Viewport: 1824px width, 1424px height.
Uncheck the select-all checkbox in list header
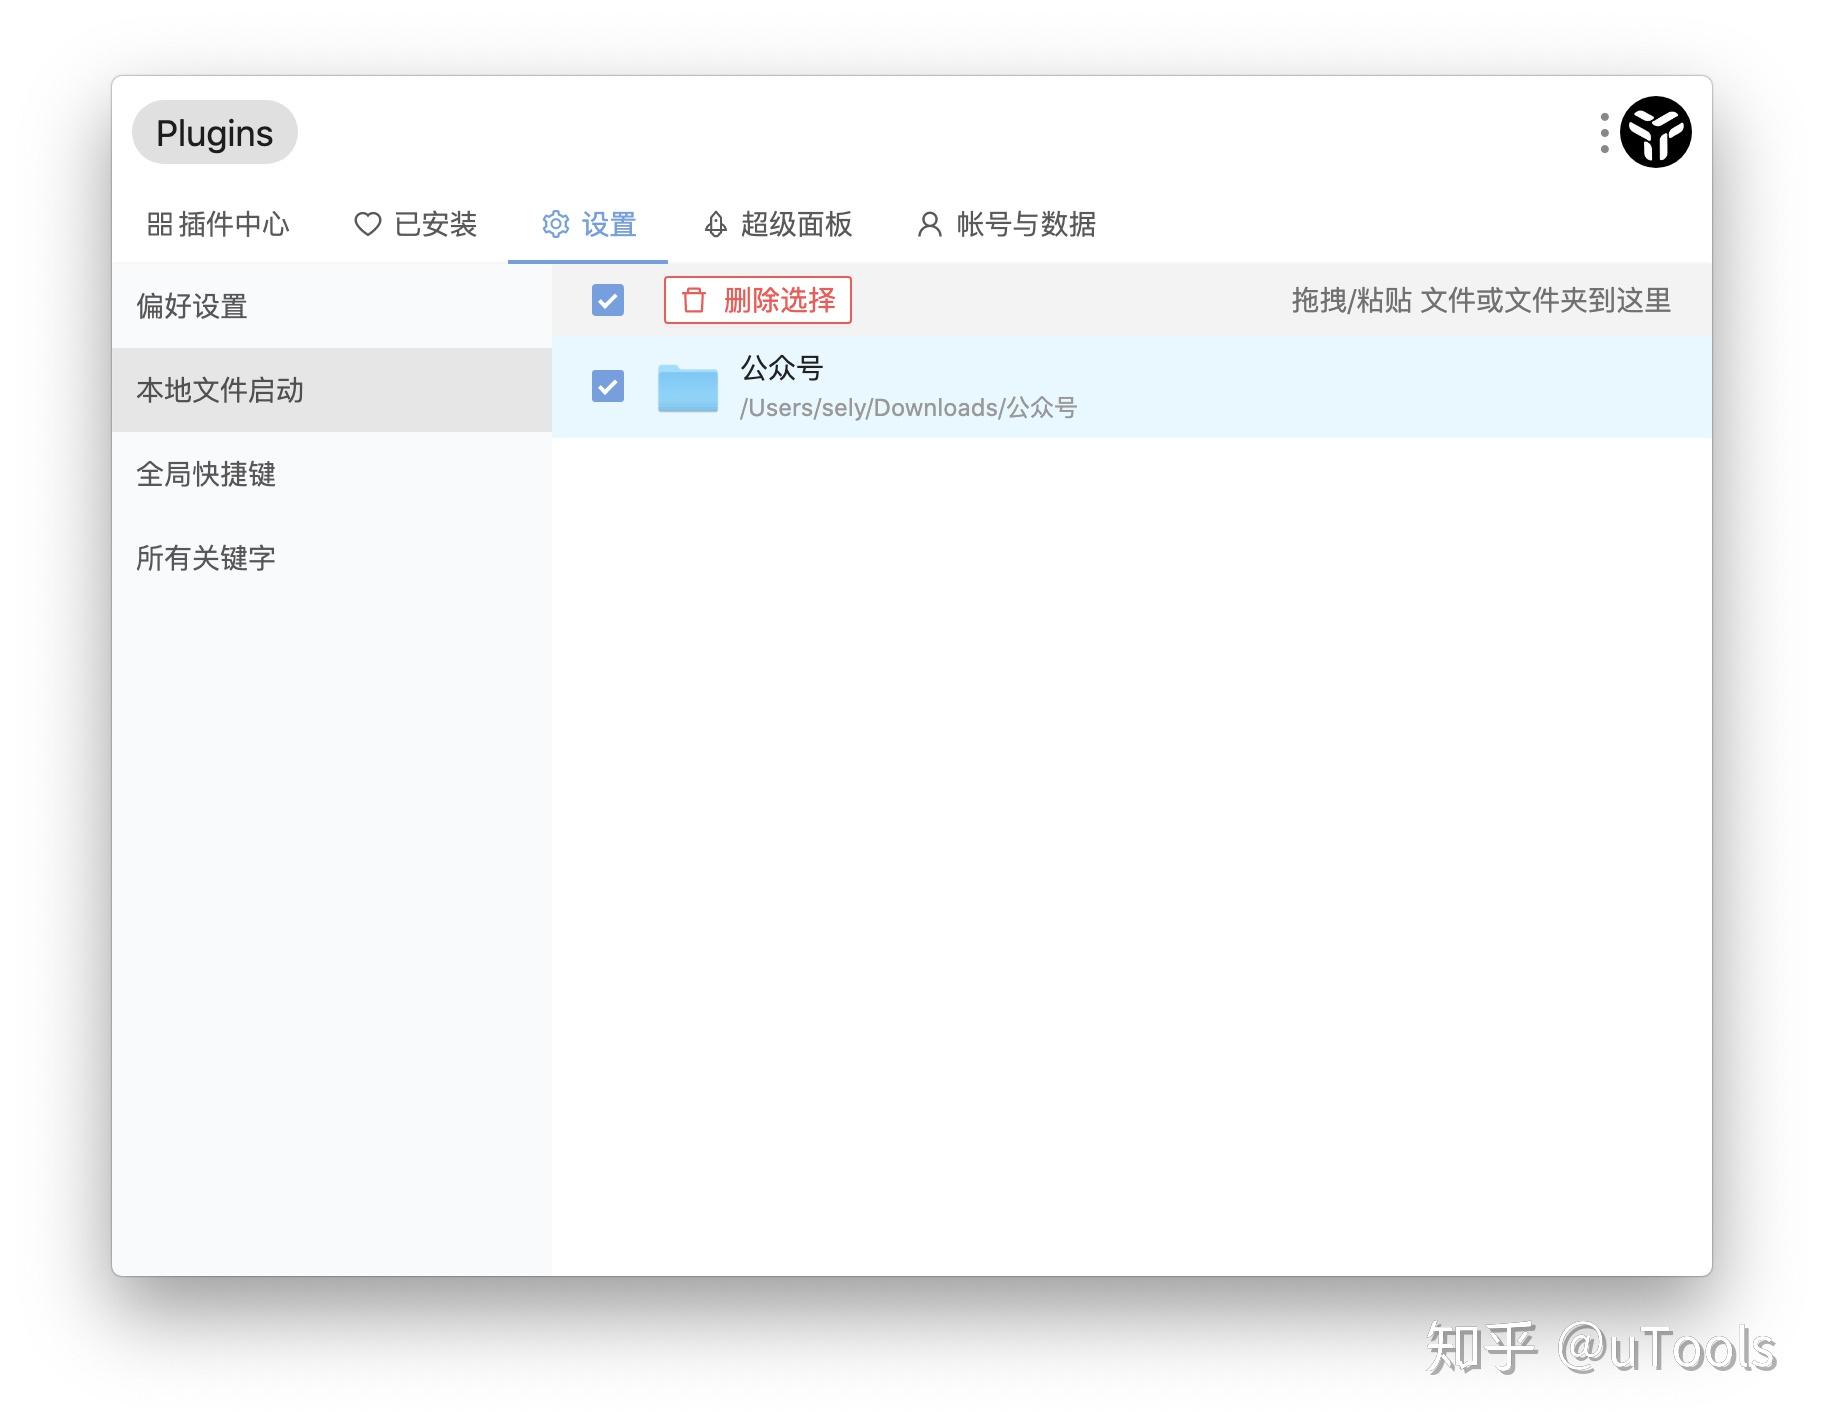[x=607, y=300]
